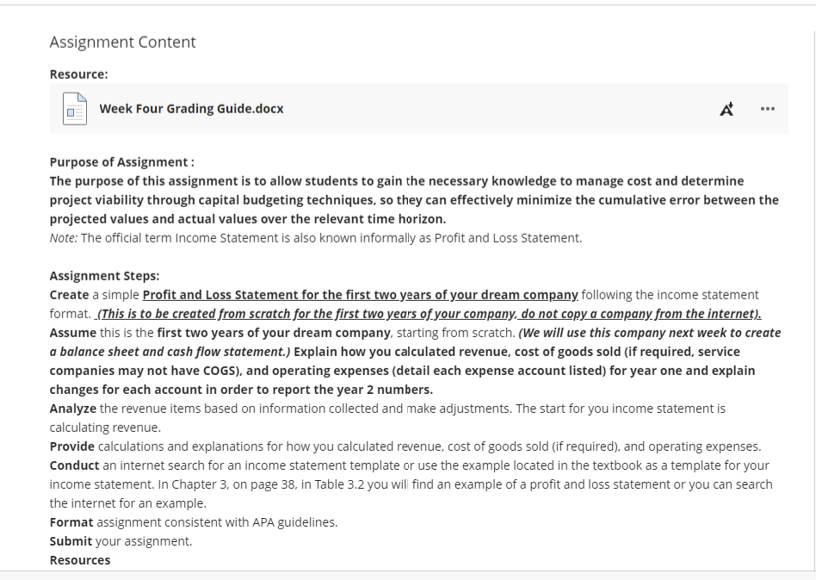Select the Purpose of Assignment heading
816x580 pixels.
click(122, 162)
